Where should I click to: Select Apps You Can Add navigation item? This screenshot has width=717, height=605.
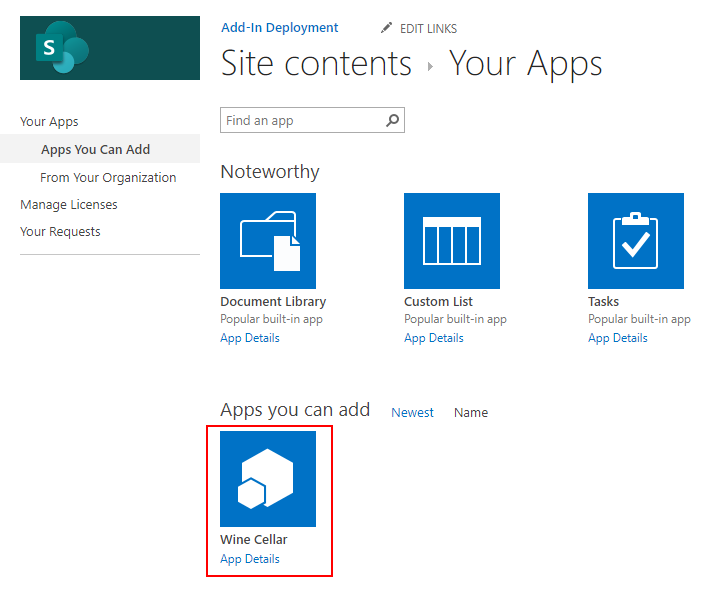click(95, 150)
